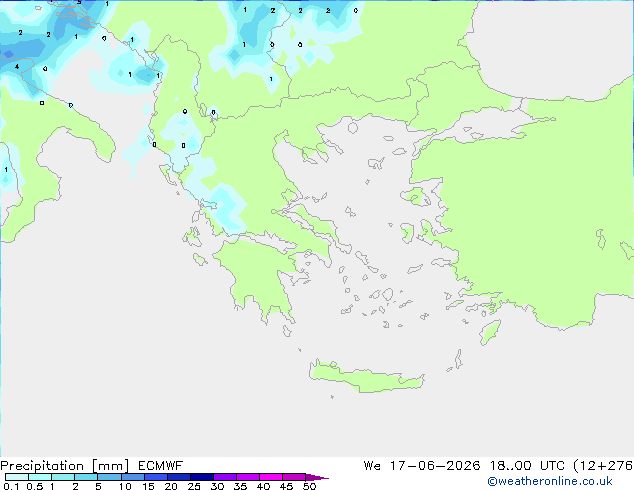Click the '17-06-2026' forecast date
634x490 pixels.
click(x=435, y=466)
